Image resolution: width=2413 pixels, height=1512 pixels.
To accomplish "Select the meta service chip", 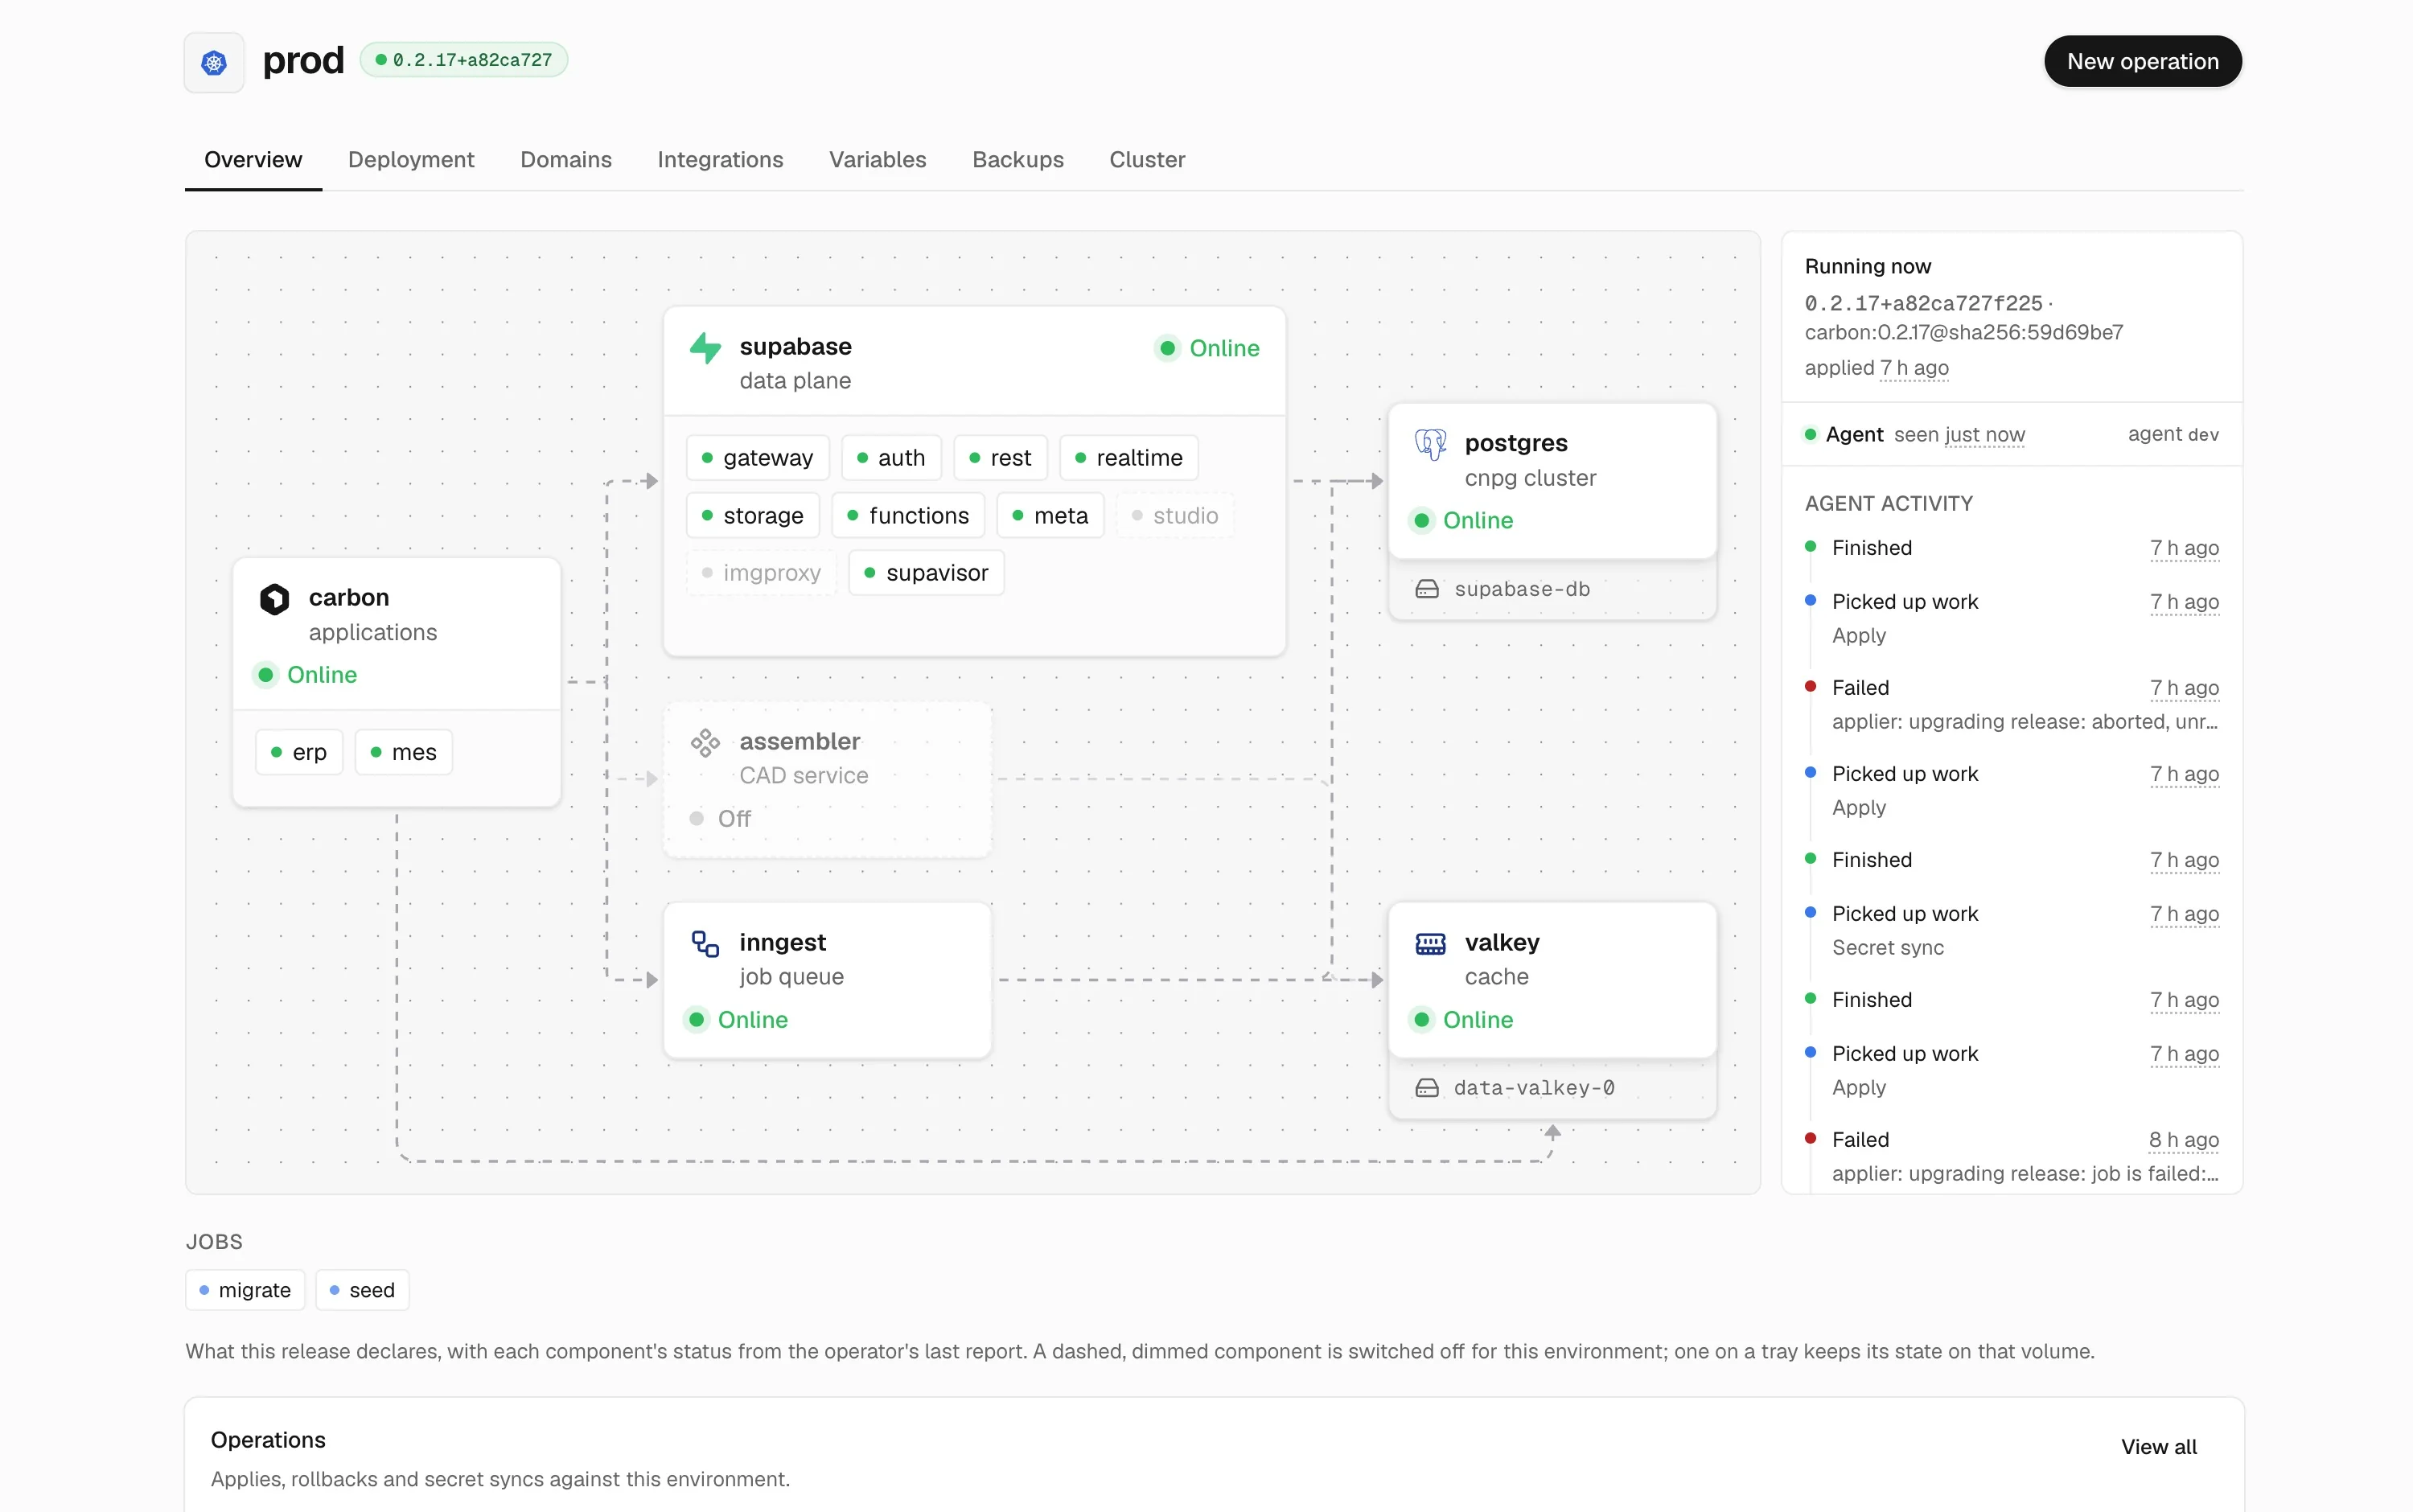I will pyautogui.click(x=1050, y=515).
